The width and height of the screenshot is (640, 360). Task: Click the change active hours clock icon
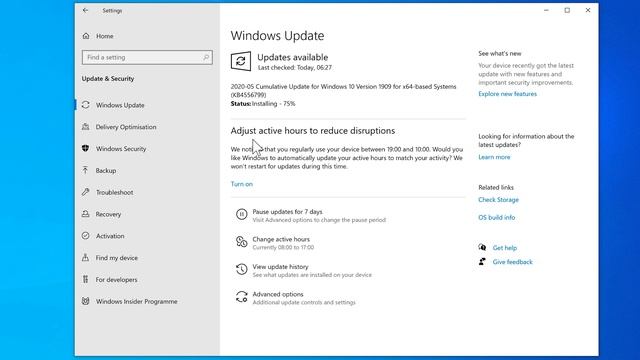pyautogui.click(x=242, y=242)
